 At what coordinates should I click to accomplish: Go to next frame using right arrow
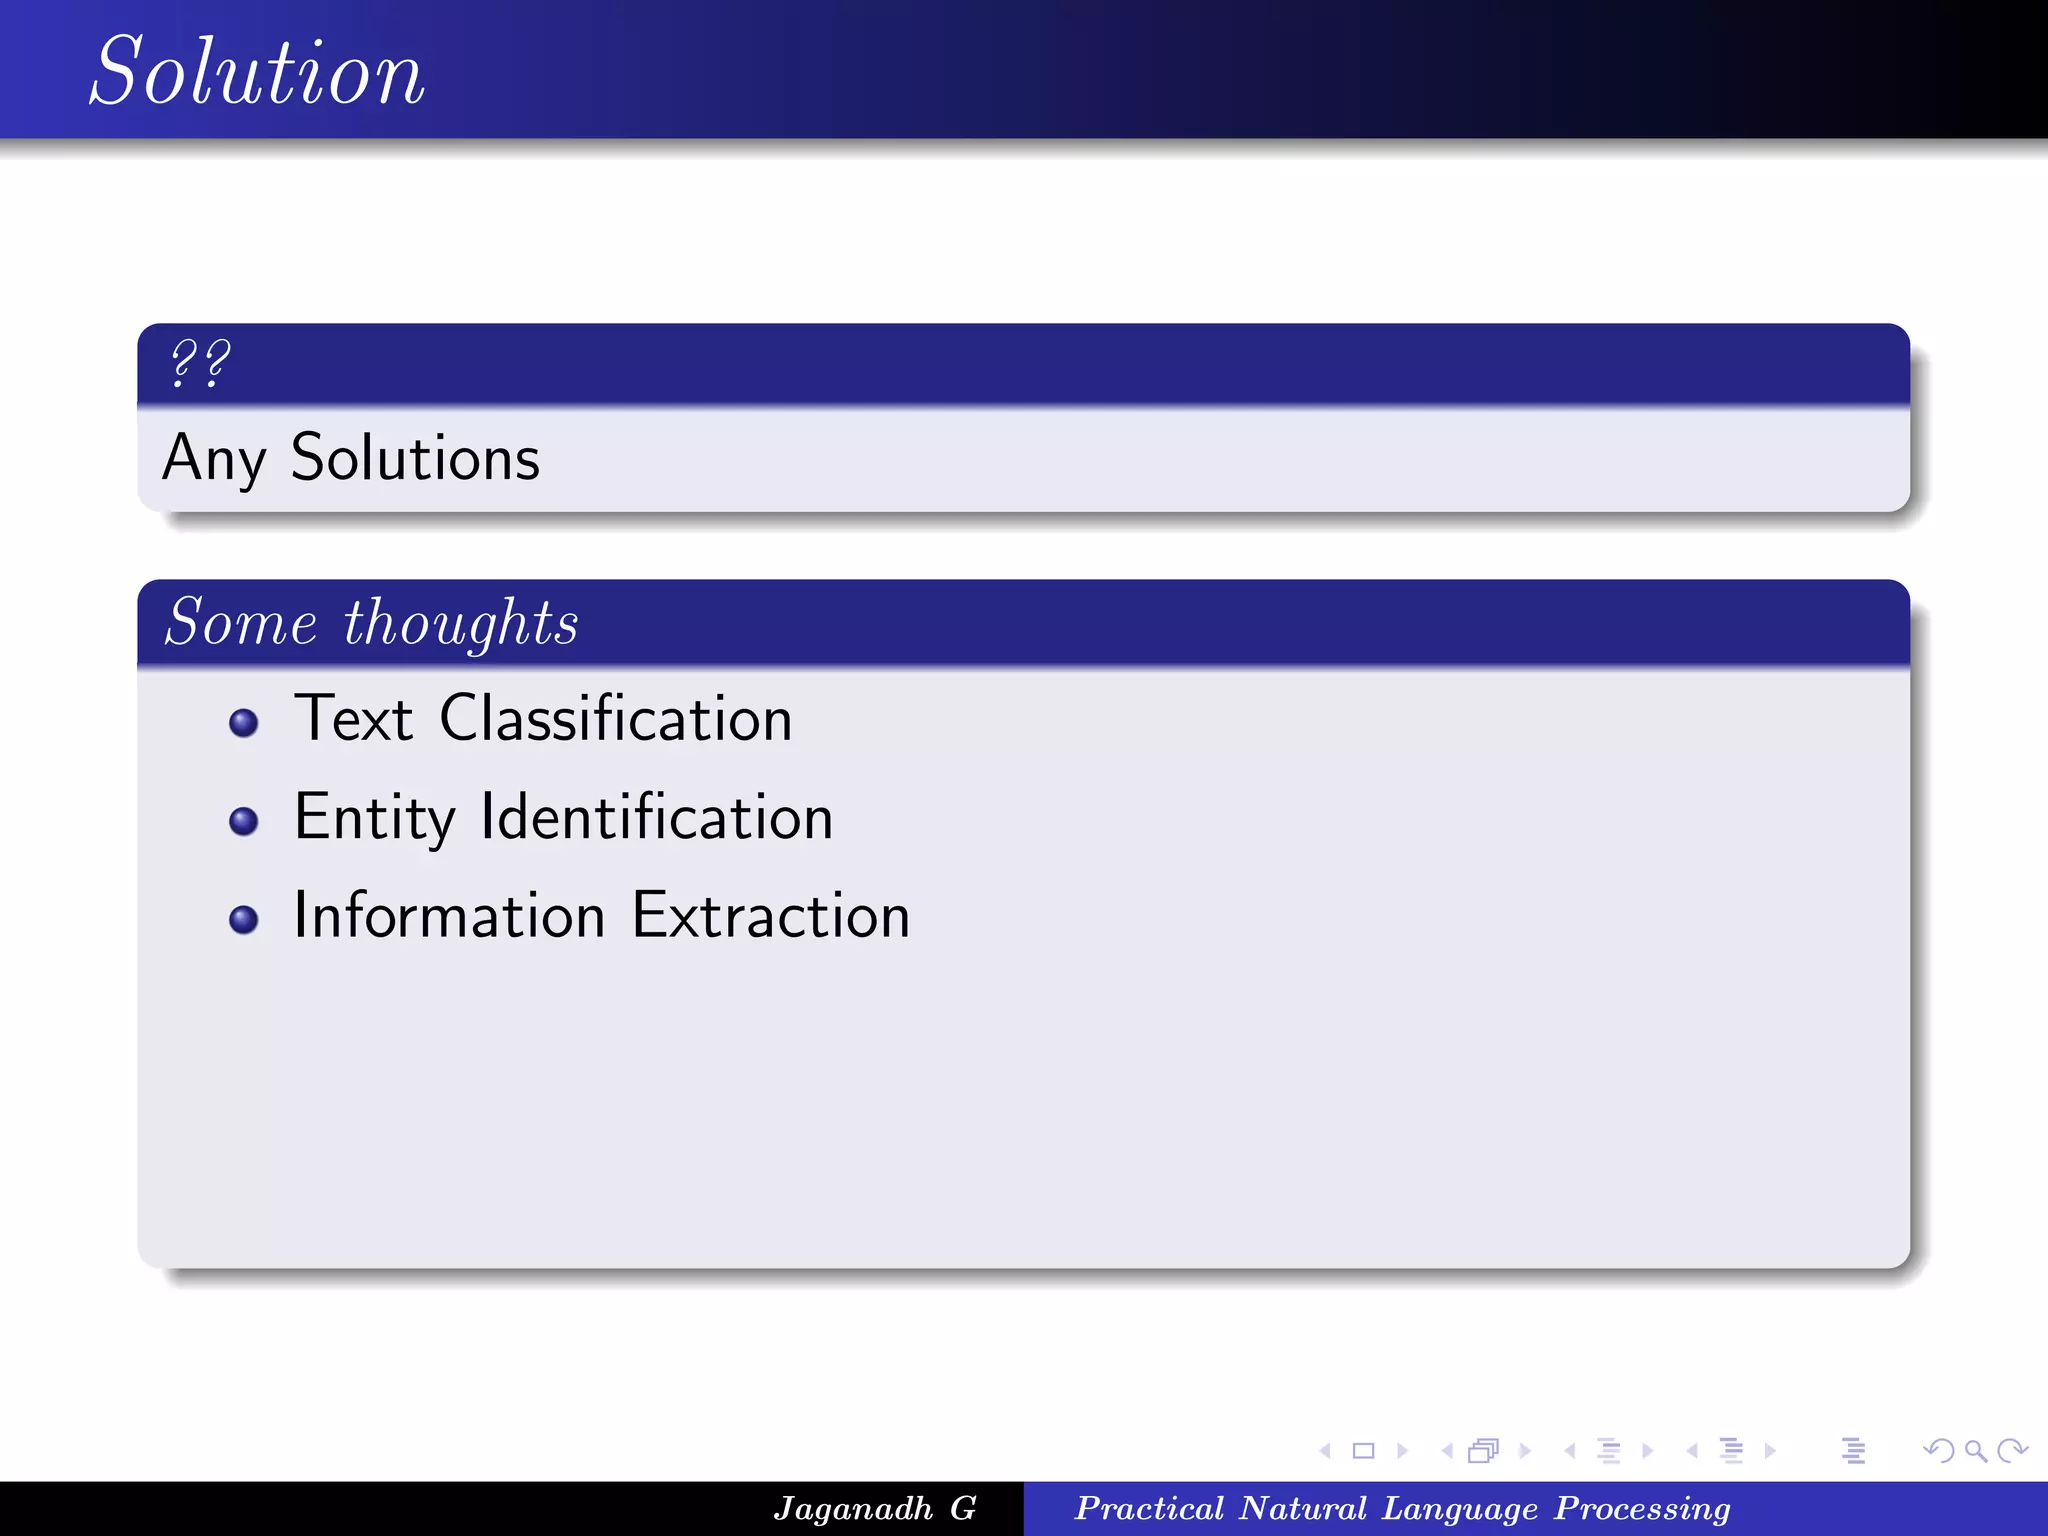[1525, 1450]
